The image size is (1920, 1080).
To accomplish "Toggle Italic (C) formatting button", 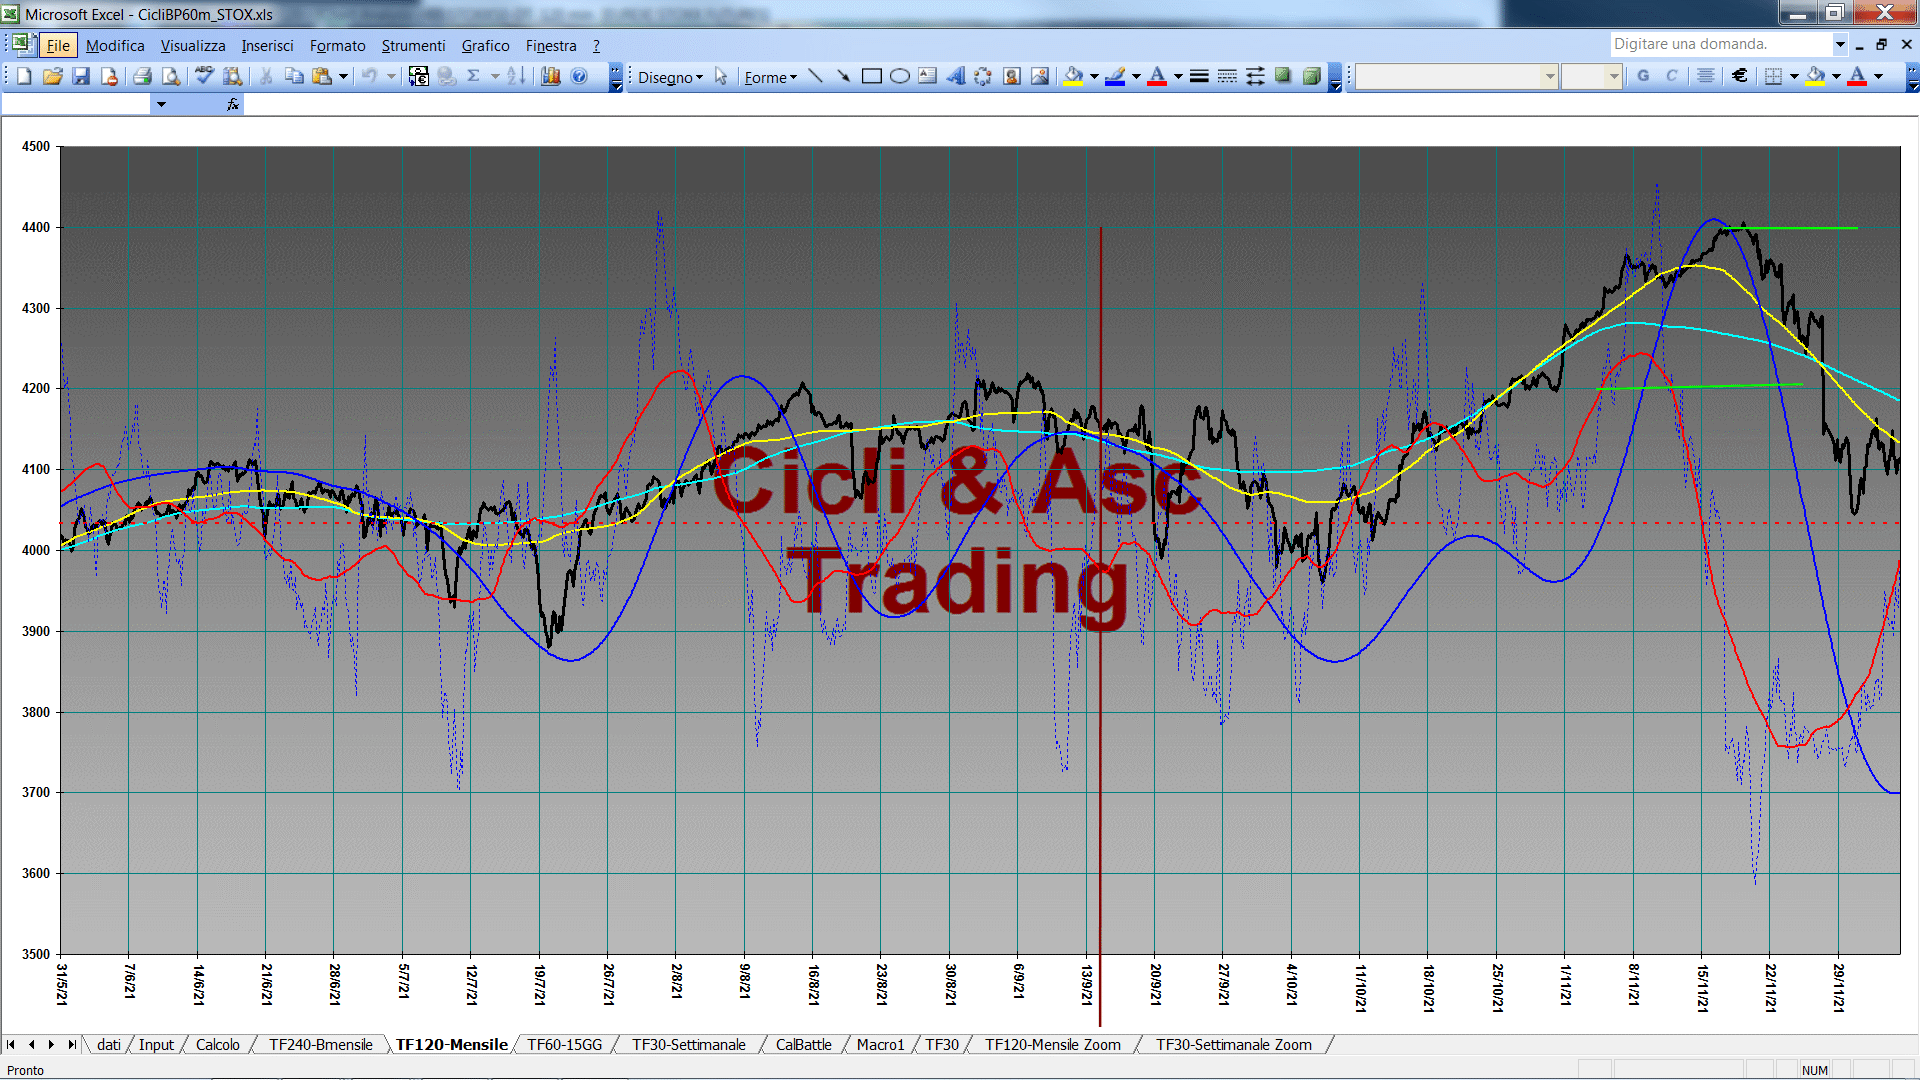I will point(1672,76).
